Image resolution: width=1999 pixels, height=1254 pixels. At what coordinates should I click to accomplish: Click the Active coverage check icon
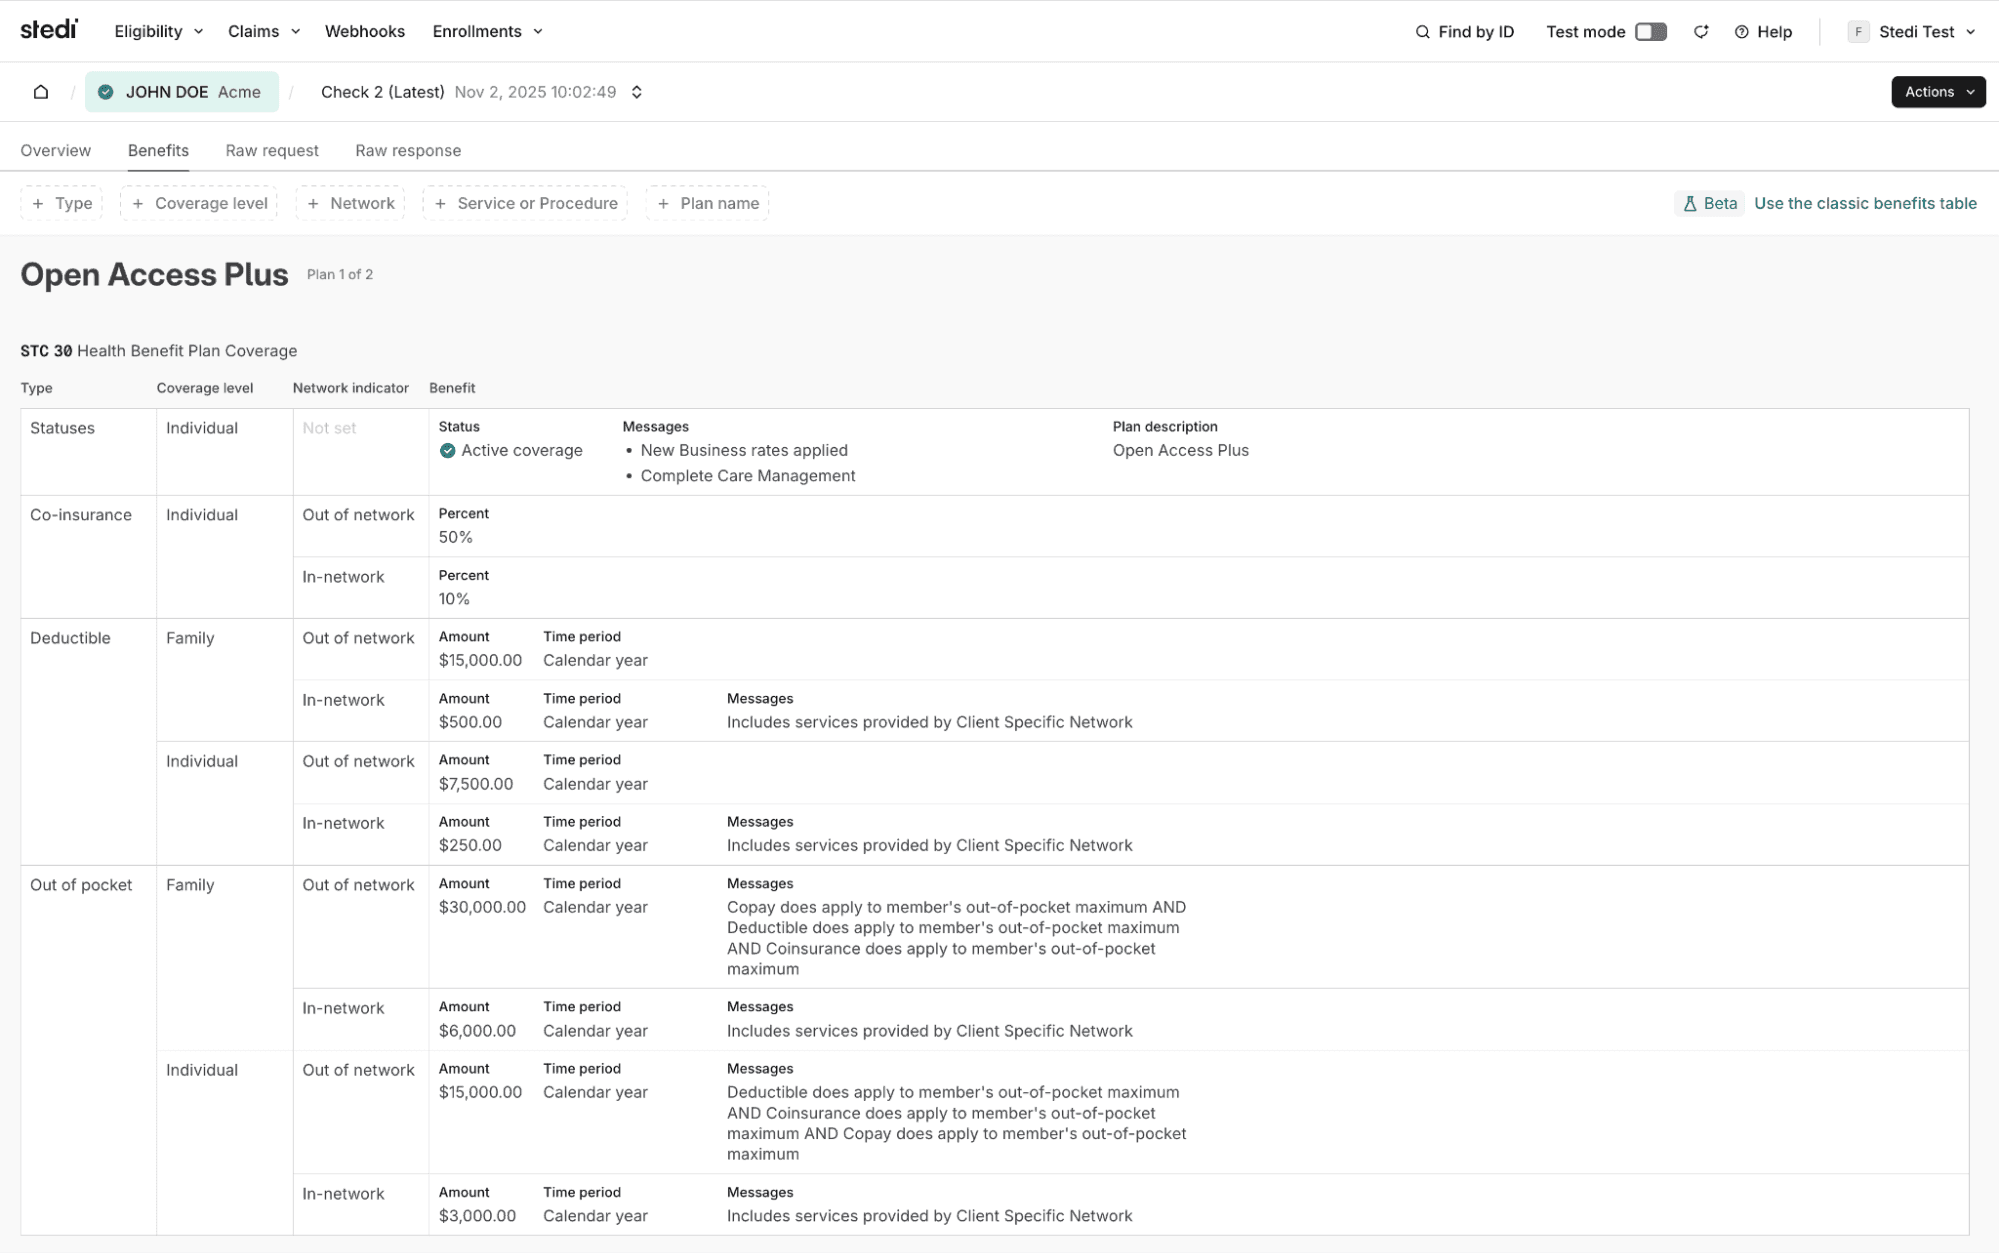coord(447,451)
